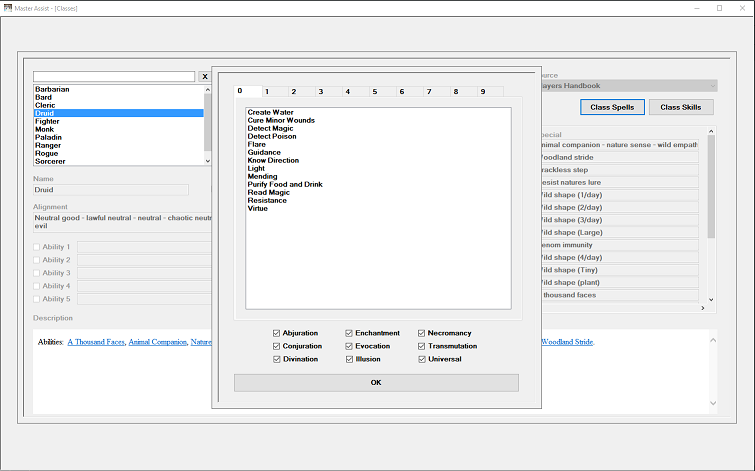755x471 pixels.
Task: Click the special abilities vertical scrollbar thumb
Action: tap(711, 186)
